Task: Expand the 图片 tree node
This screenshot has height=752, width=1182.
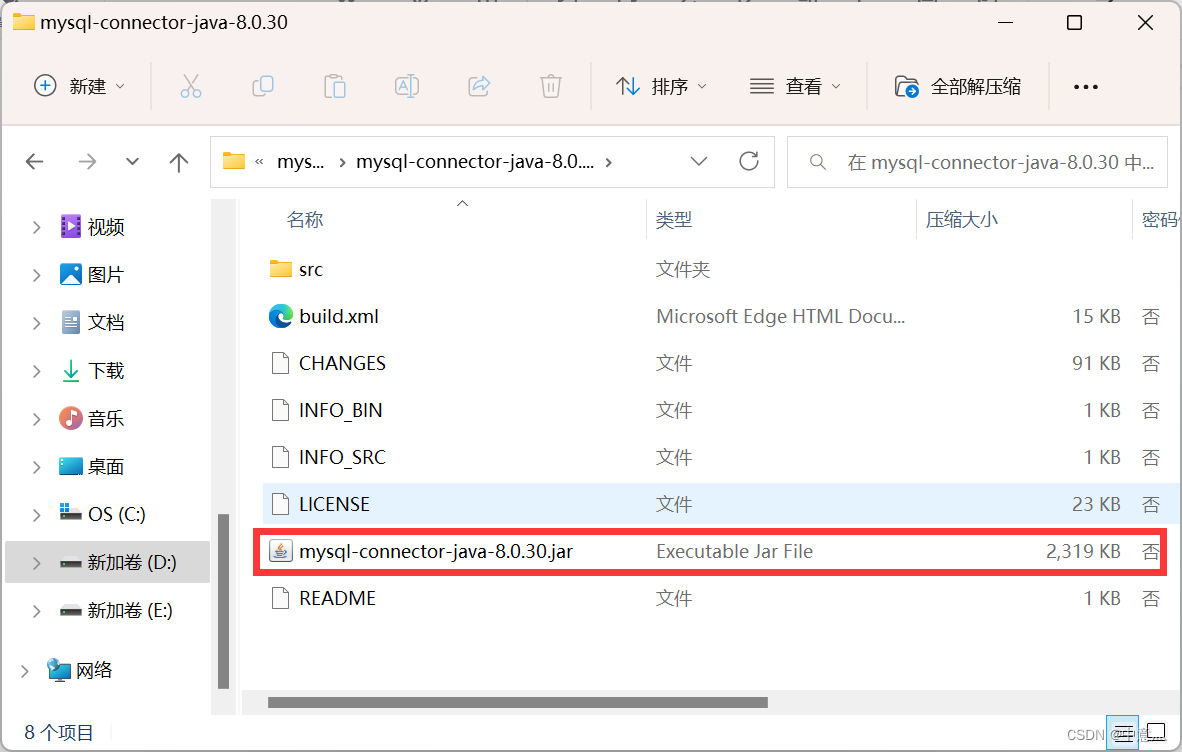Action: pos(36,275)
